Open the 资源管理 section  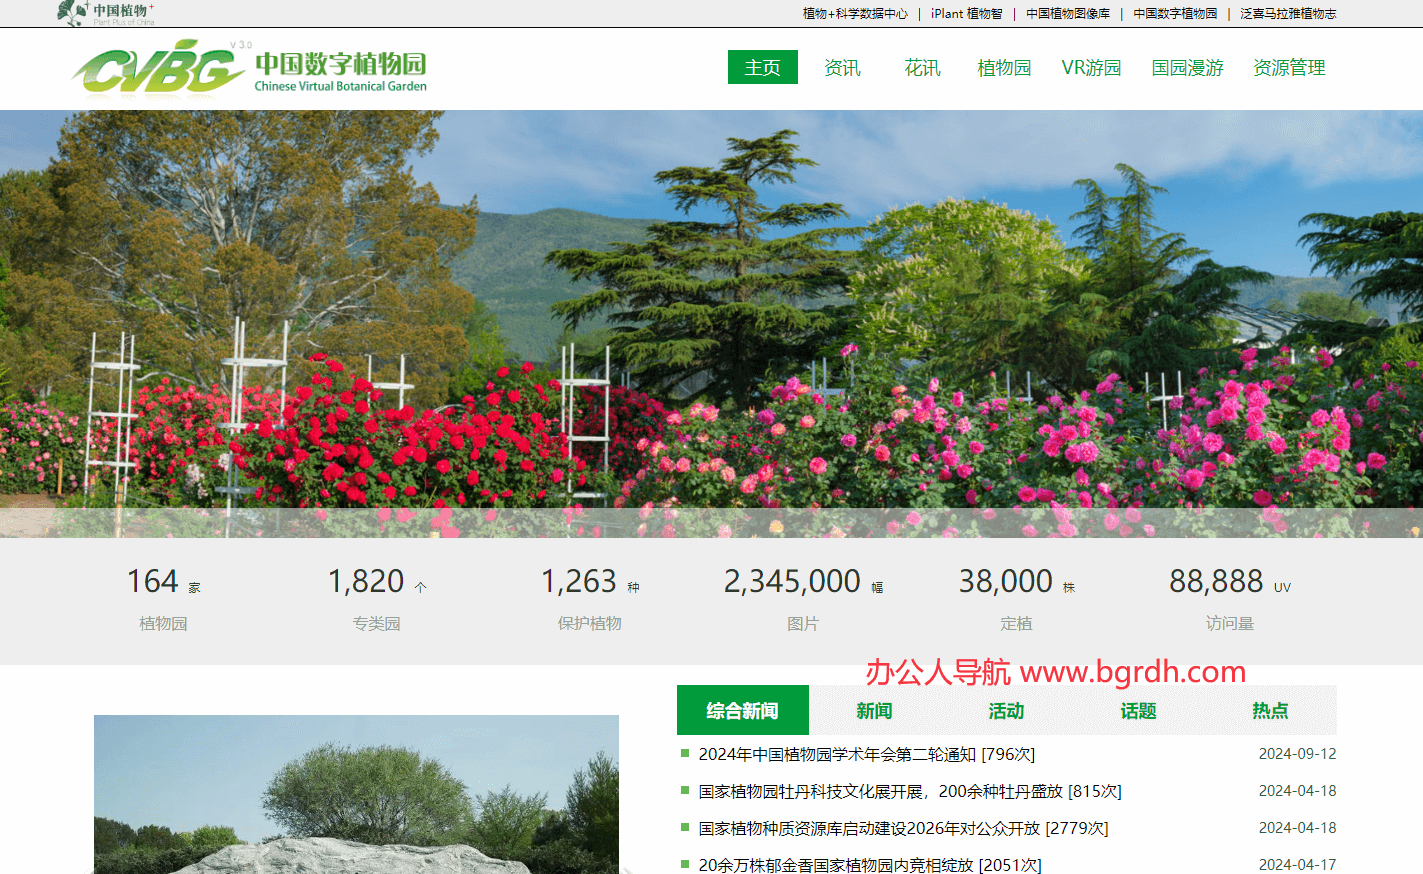(1288, 67)
